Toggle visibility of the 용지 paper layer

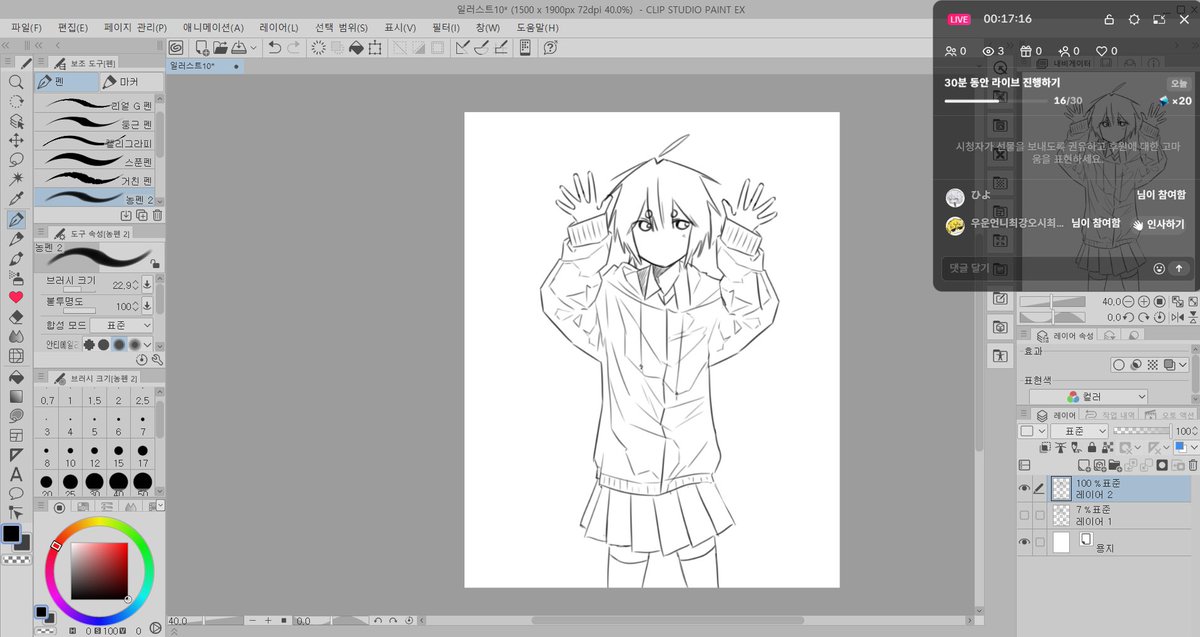click(x=1024, y=542)
